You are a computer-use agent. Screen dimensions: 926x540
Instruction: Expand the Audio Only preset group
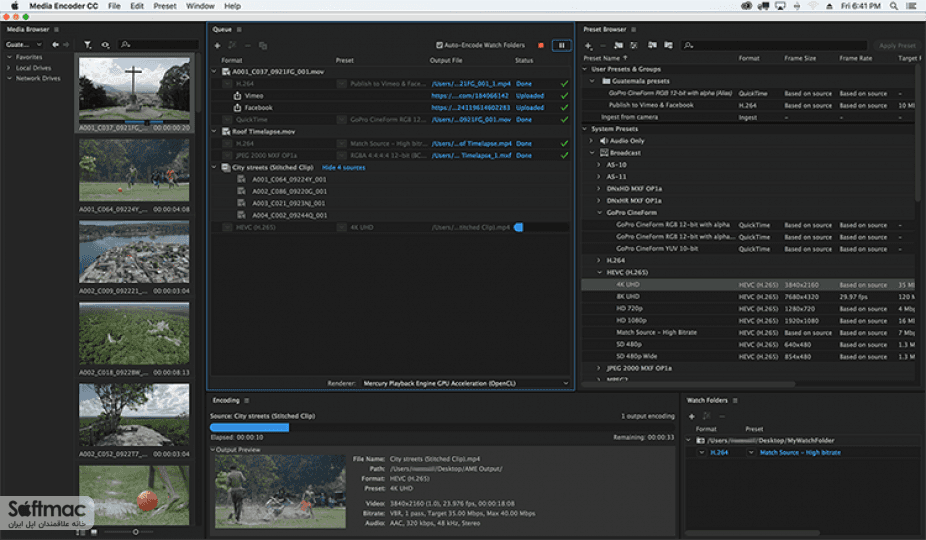pos(591,141)
